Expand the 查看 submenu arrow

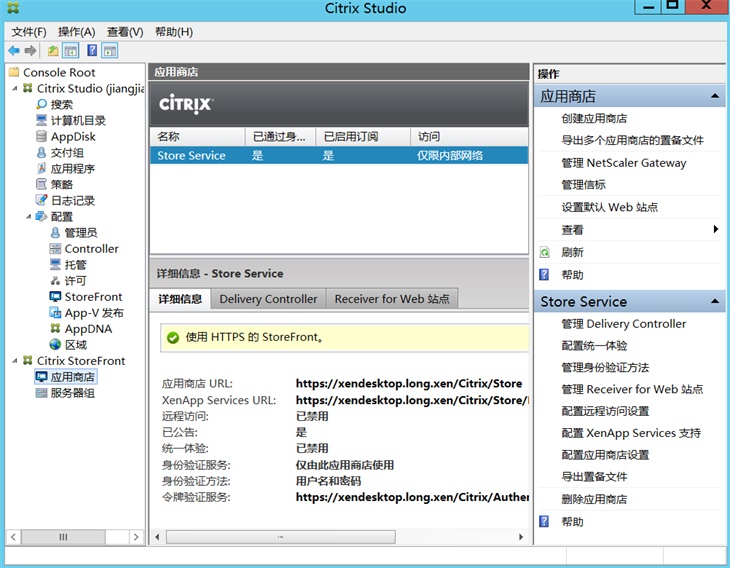[716, 229]
